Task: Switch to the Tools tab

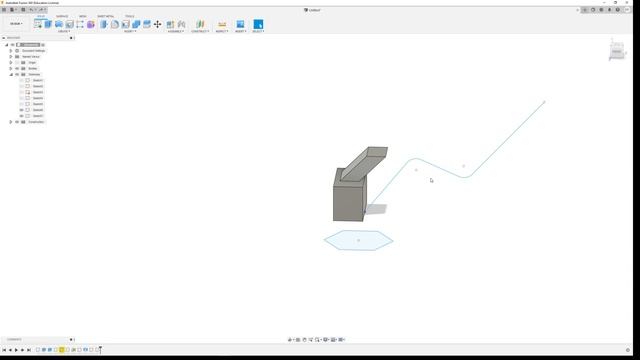Action: [x=129, y=16]
